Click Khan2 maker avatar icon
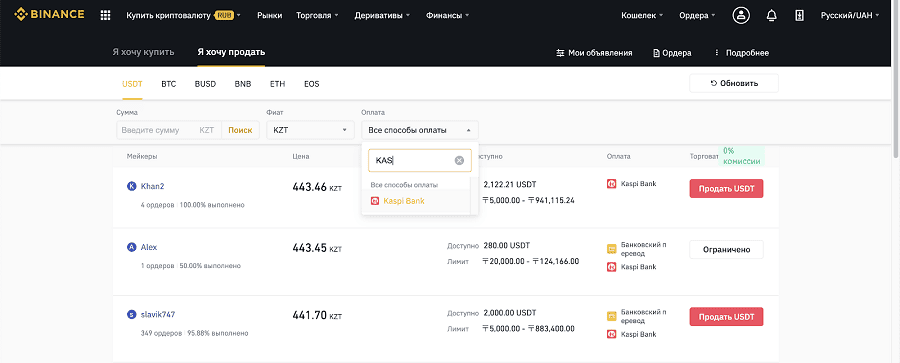The width and height of the screenshot is (900, 363). [131, 186]
